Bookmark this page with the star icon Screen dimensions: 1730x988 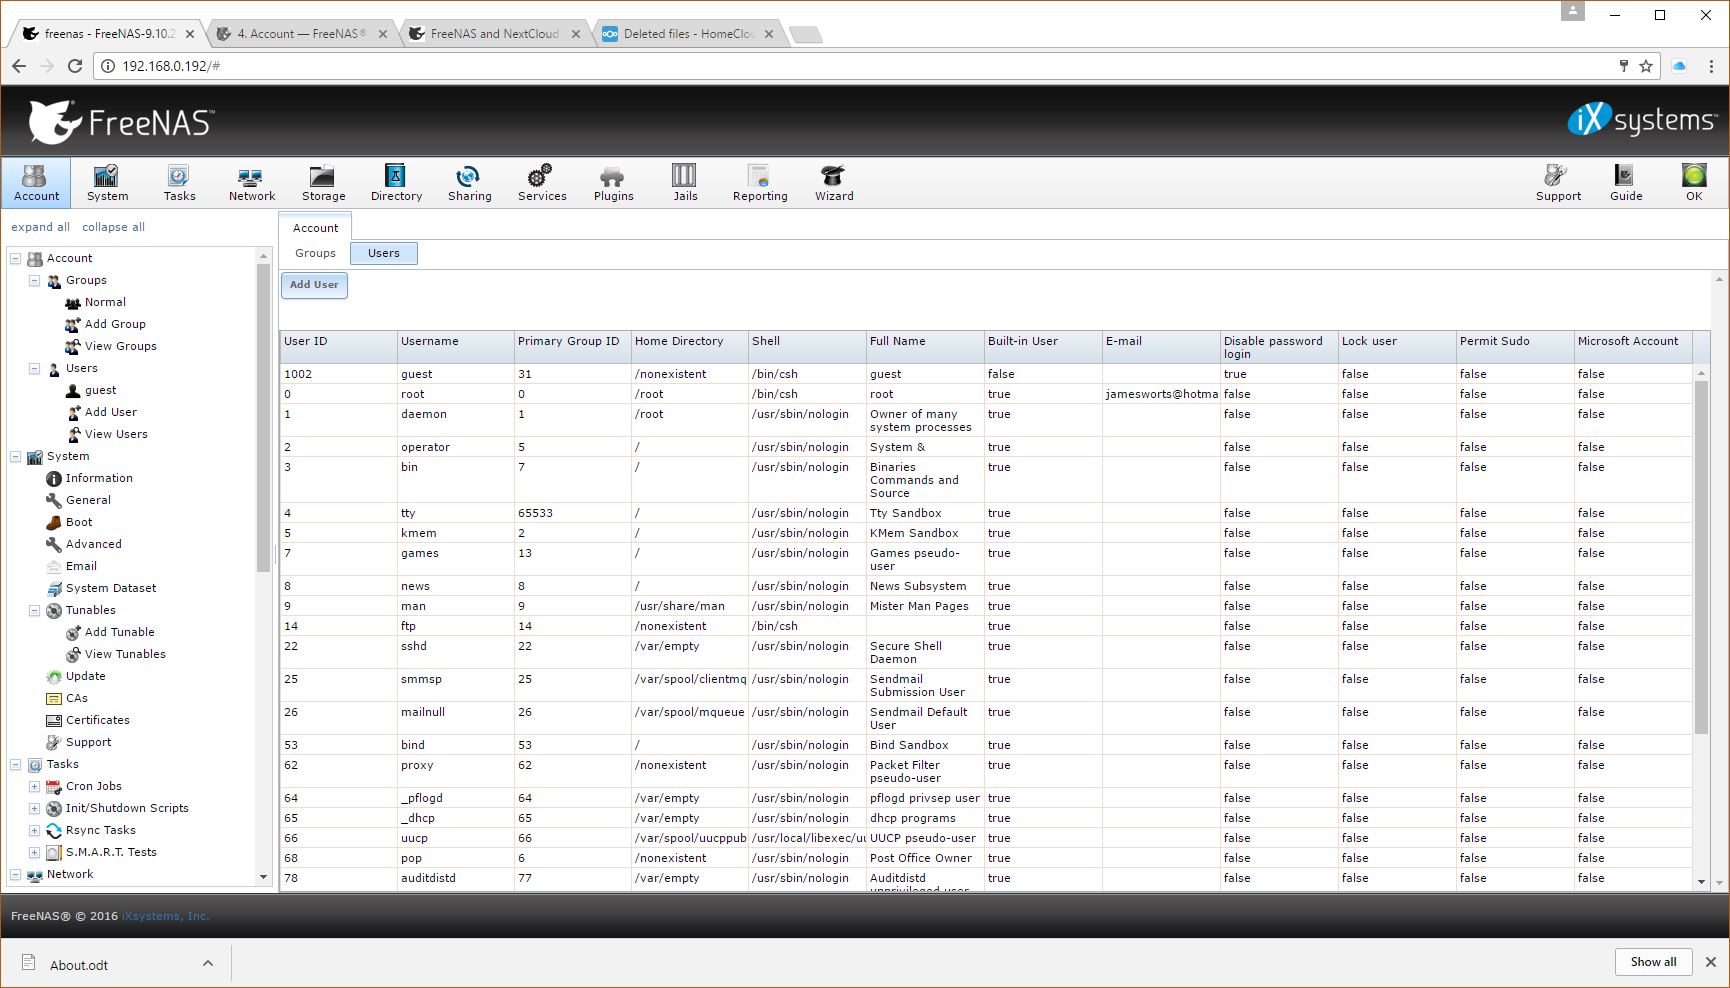tap(1646, 66)
